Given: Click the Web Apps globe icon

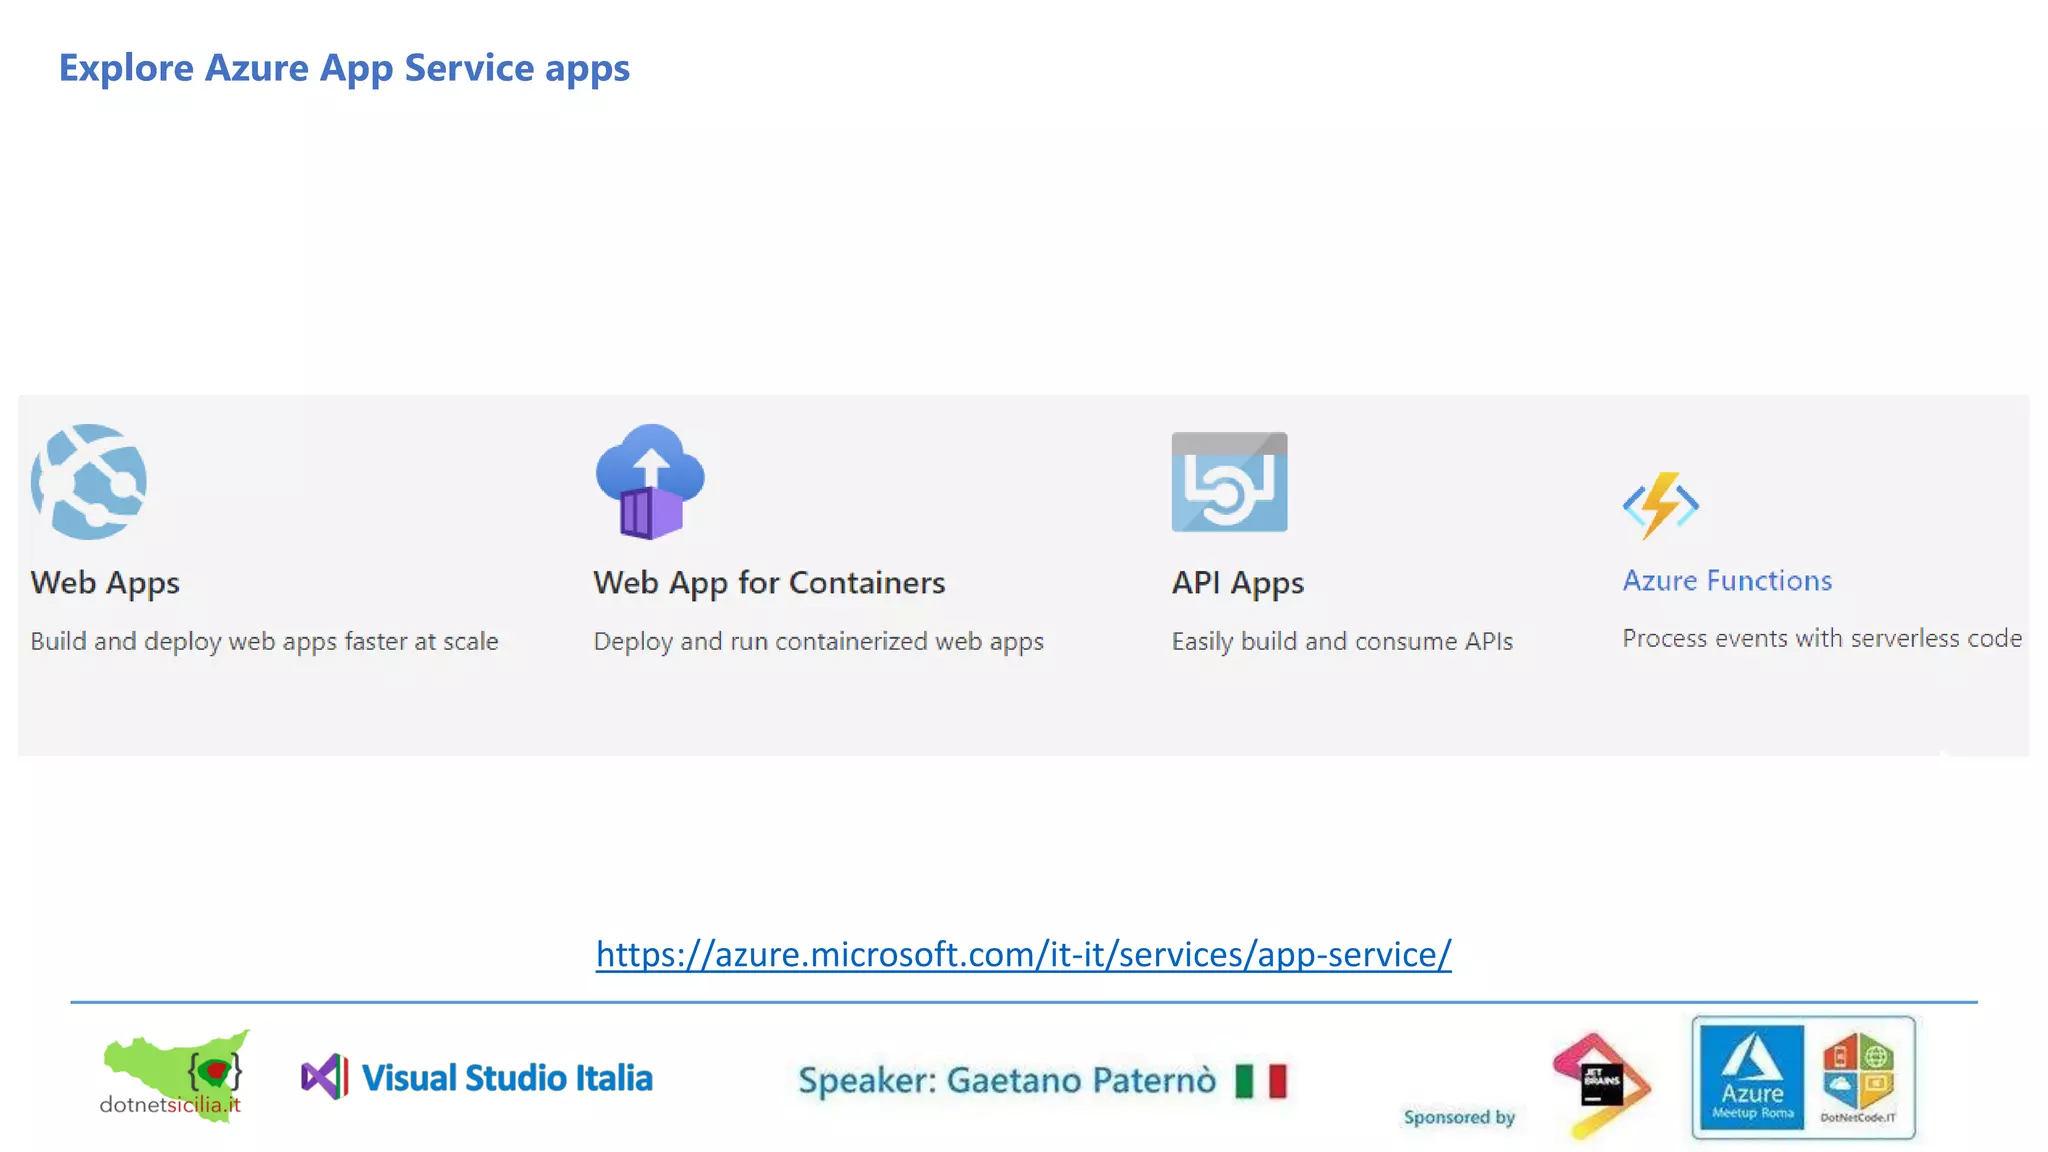Looking at the screenshot, I should (x=89, y=482).
